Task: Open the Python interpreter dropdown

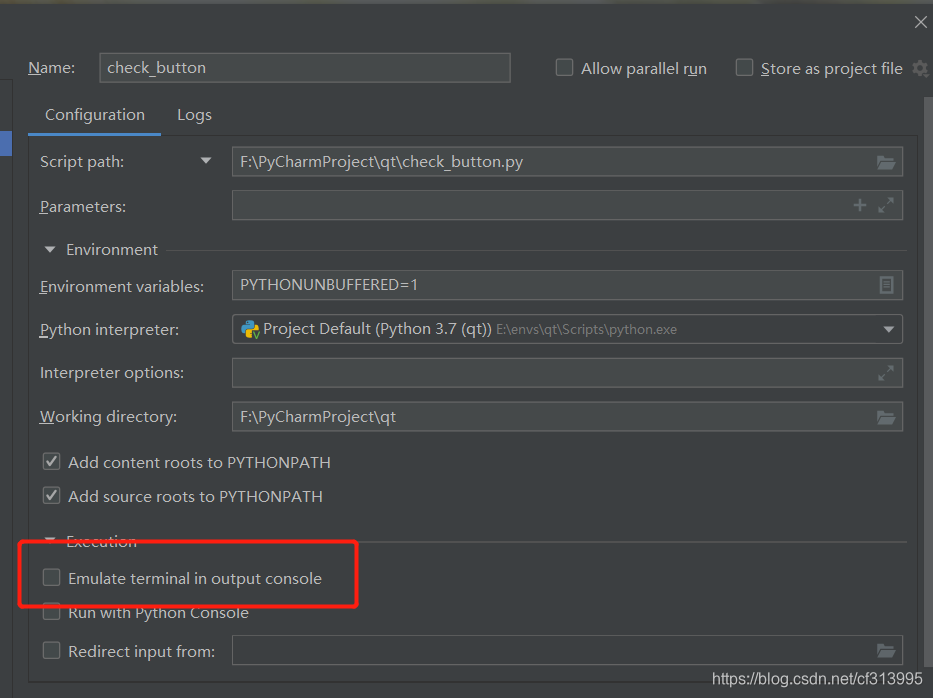Action: click(x=888, y=329)
